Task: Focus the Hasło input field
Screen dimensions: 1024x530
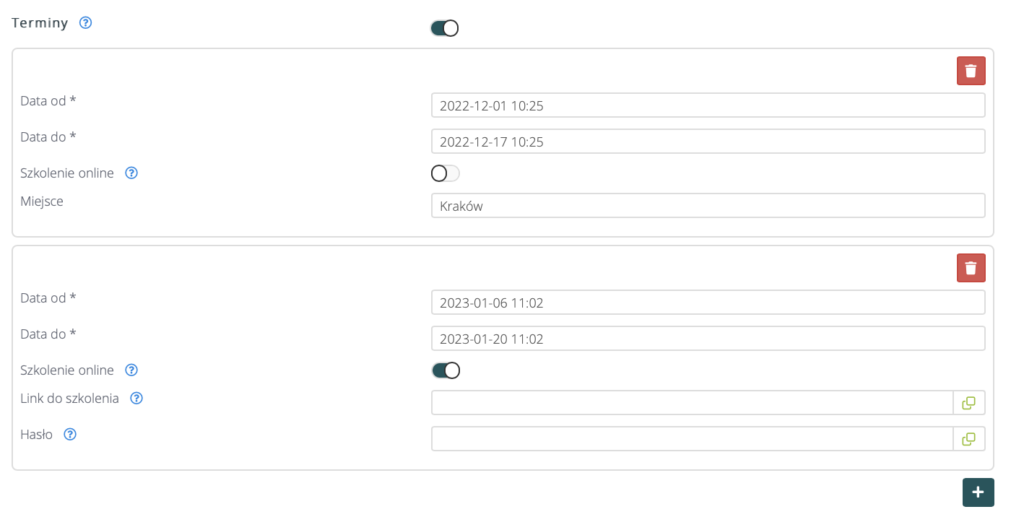Action: (x=691, y=439)
